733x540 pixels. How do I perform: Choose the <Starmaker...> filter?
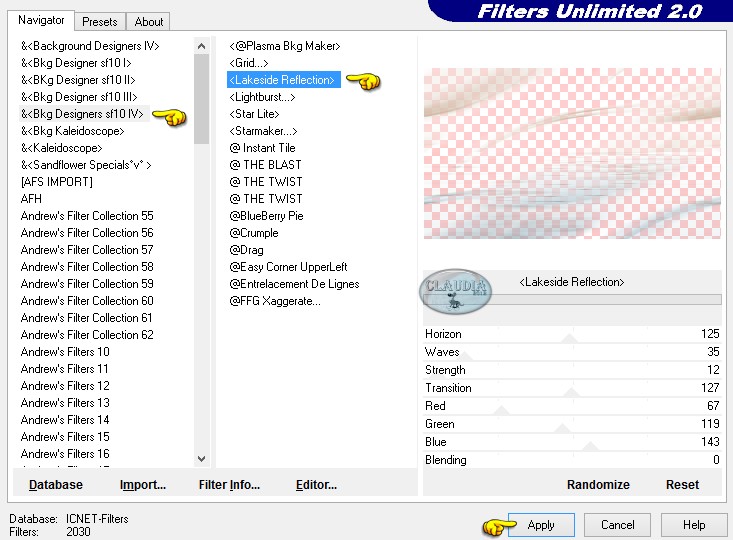[263, 131]
